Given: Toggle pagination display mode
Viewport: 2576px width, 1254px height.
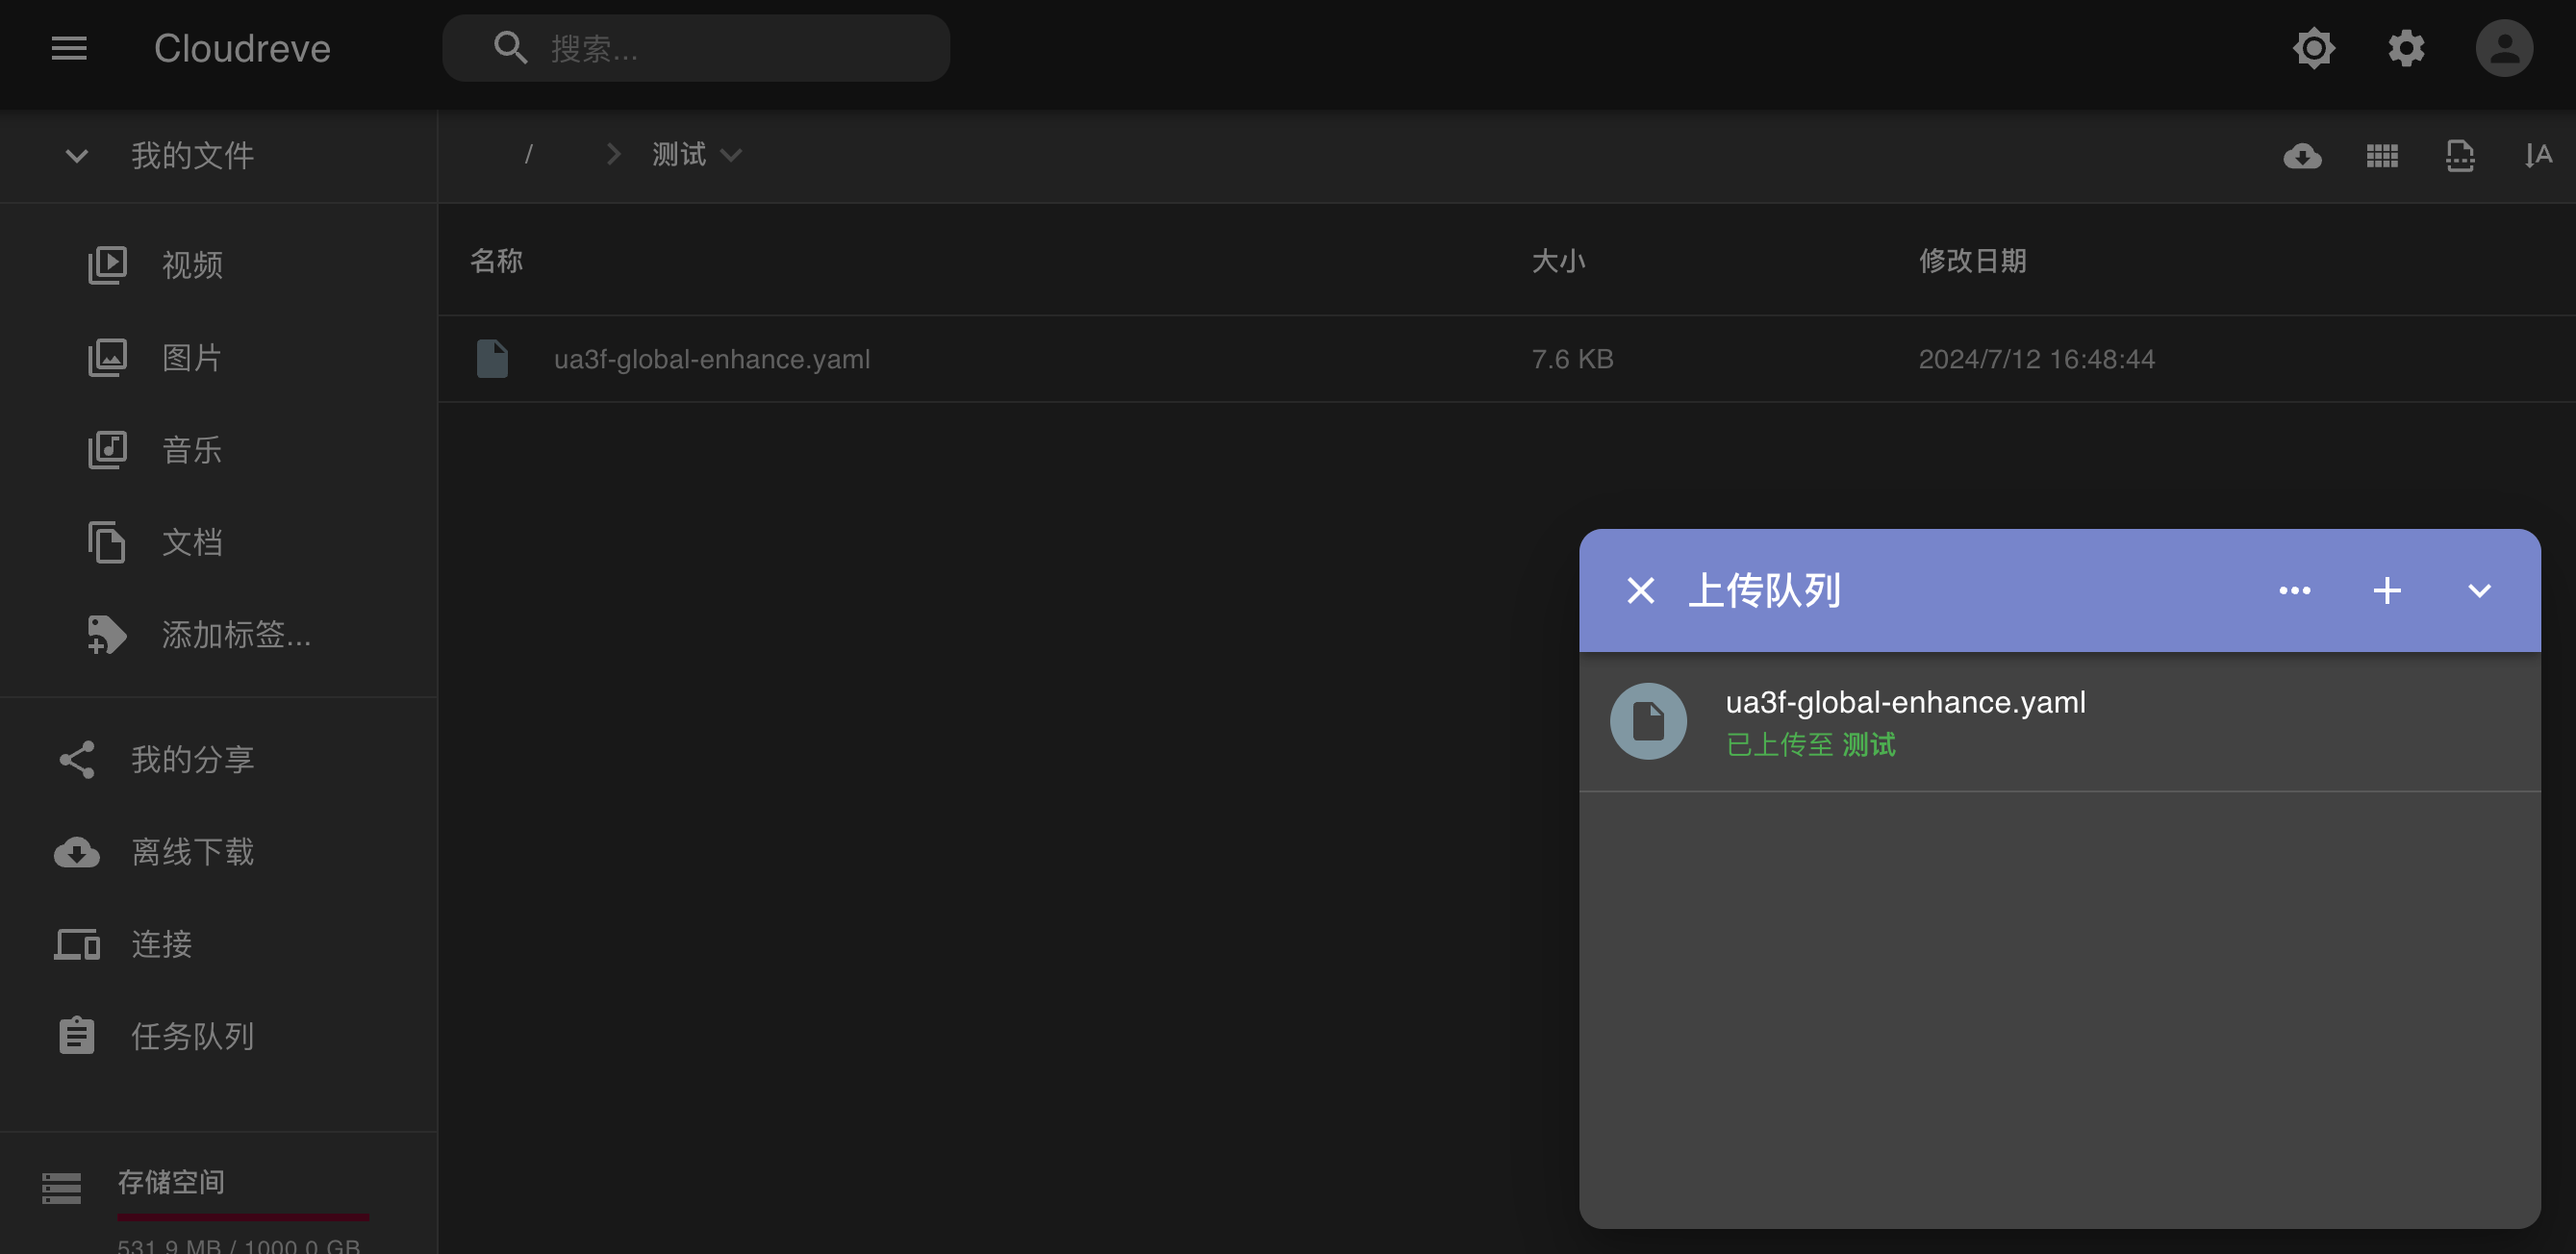Looking at the screenshot, I should coord(2459,155).
